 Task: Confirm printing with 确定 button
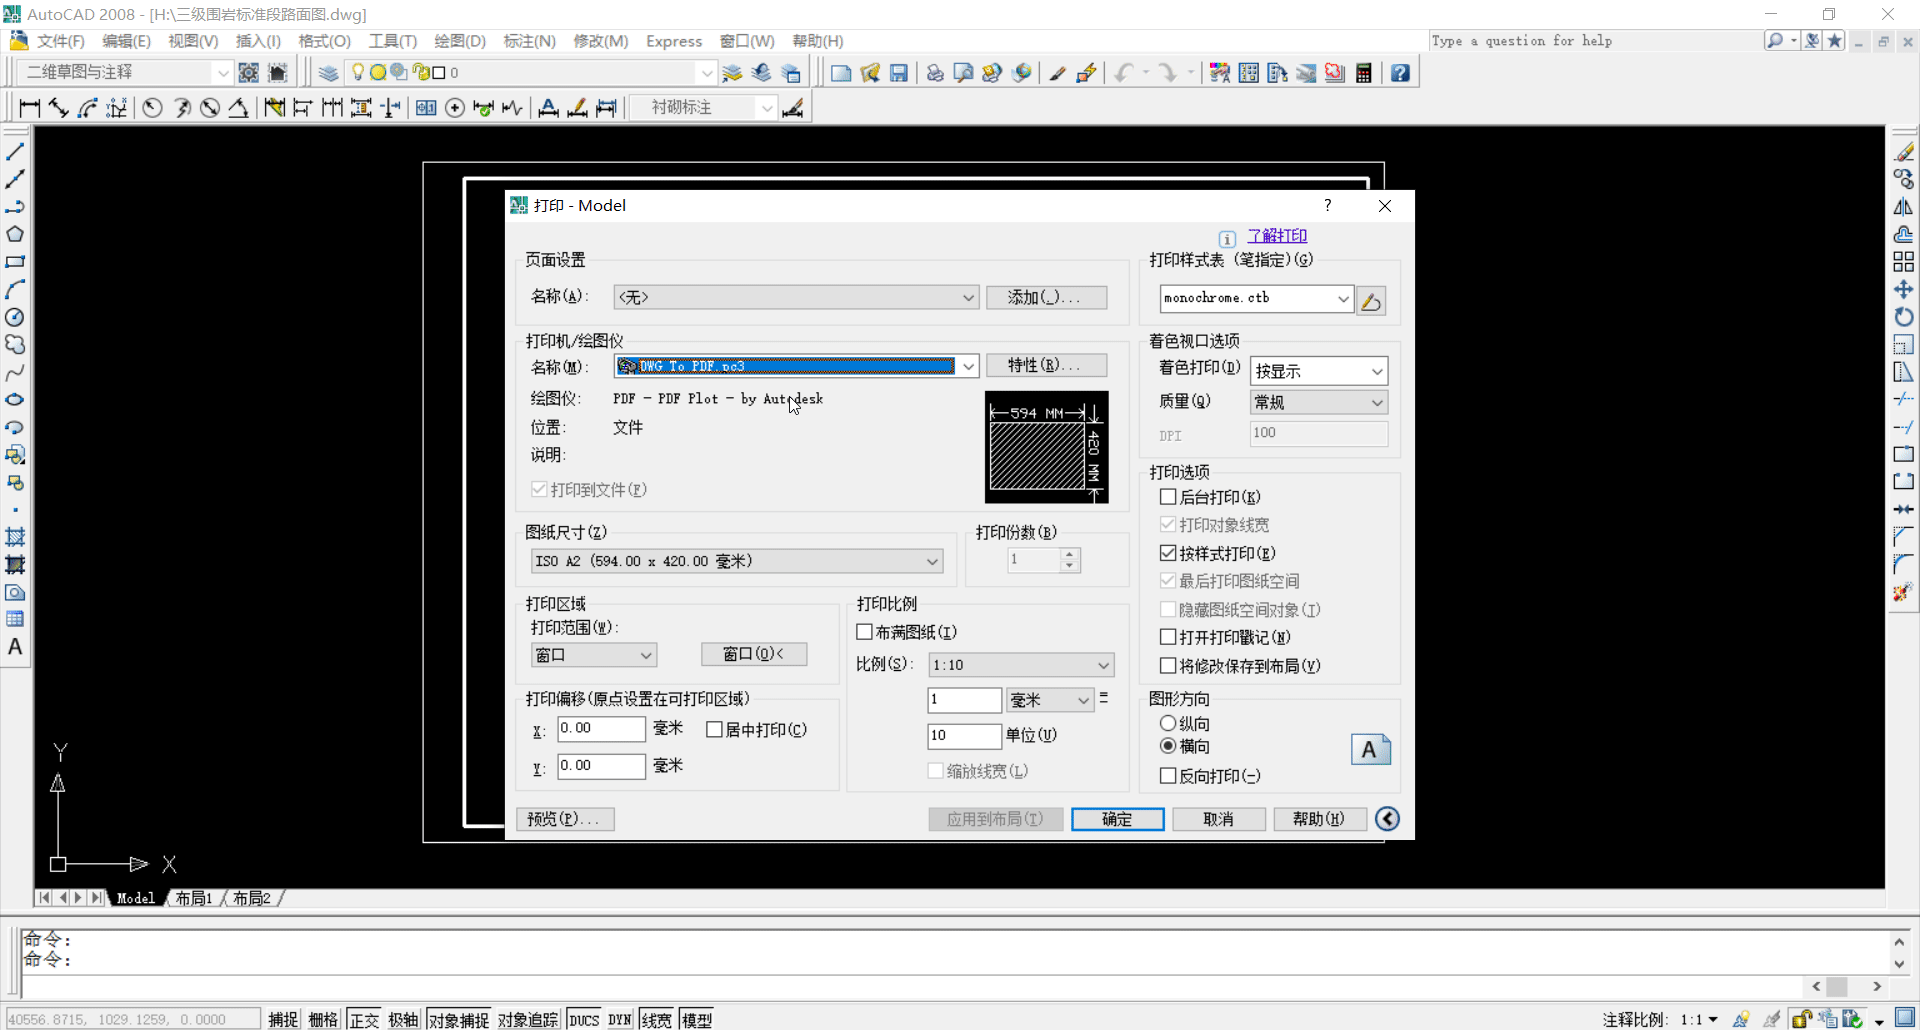tap(1117, 819)
